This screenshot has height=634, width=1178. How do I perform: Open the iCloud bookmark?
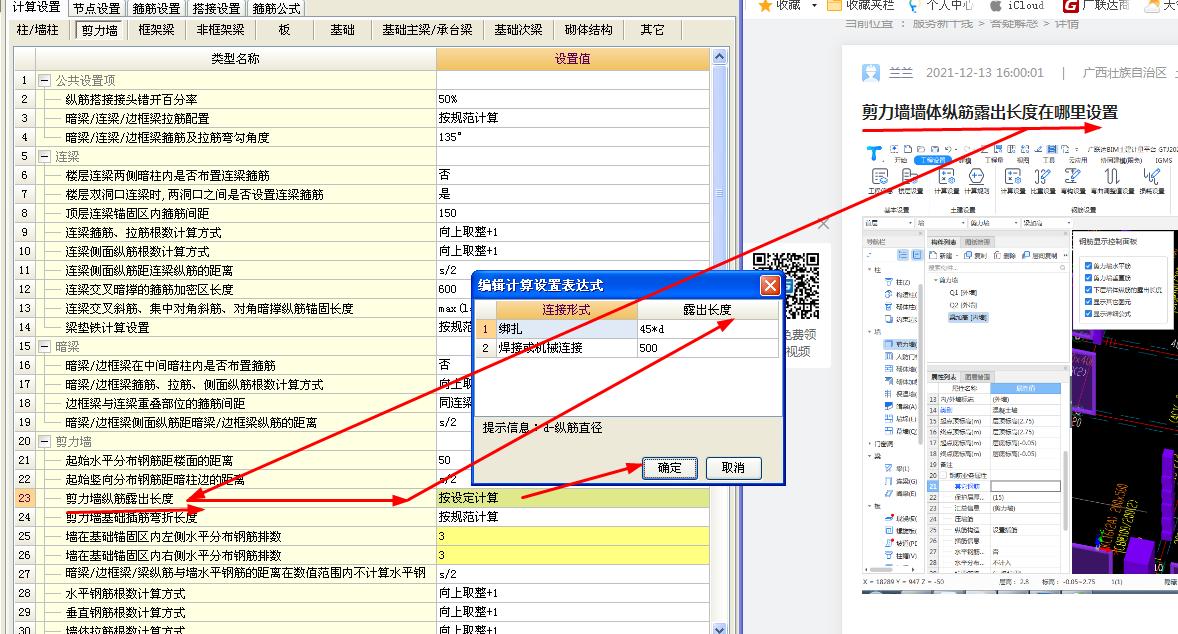(x=1017, y=5)
